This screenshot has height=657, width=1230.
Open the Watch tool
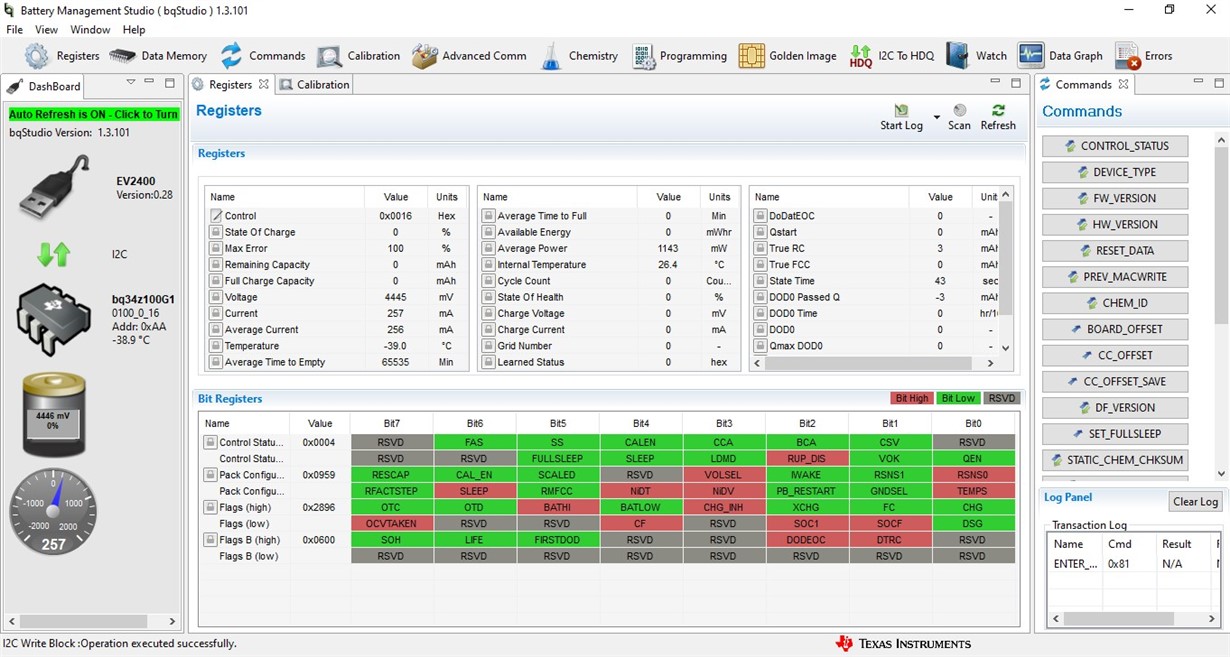pos(958,56)
